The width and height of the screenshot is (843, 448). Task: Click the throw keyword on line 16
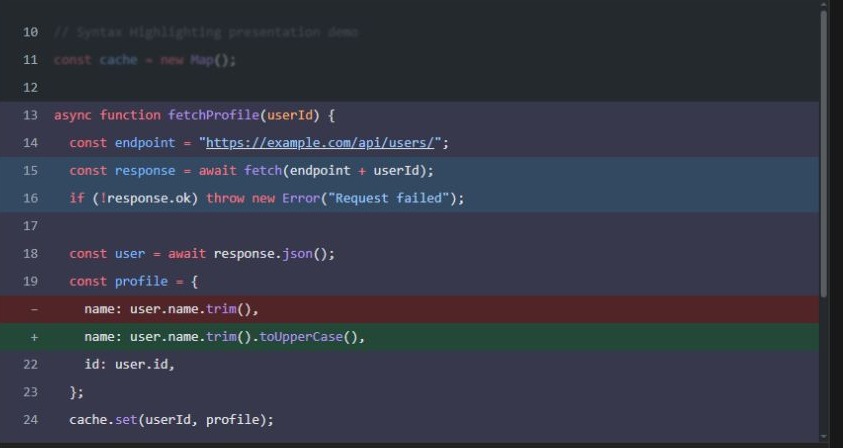point(225,198)
